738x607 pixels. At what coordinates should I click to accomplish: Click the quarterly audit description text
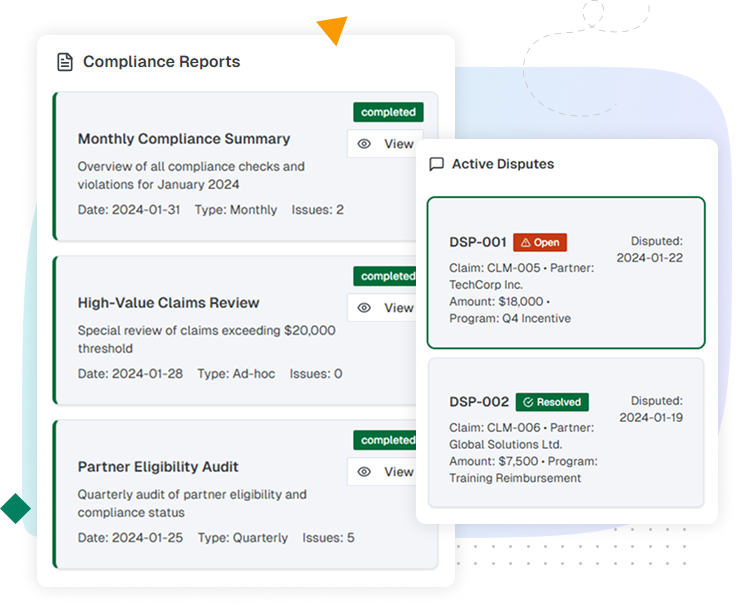click(x=192, y=503)
